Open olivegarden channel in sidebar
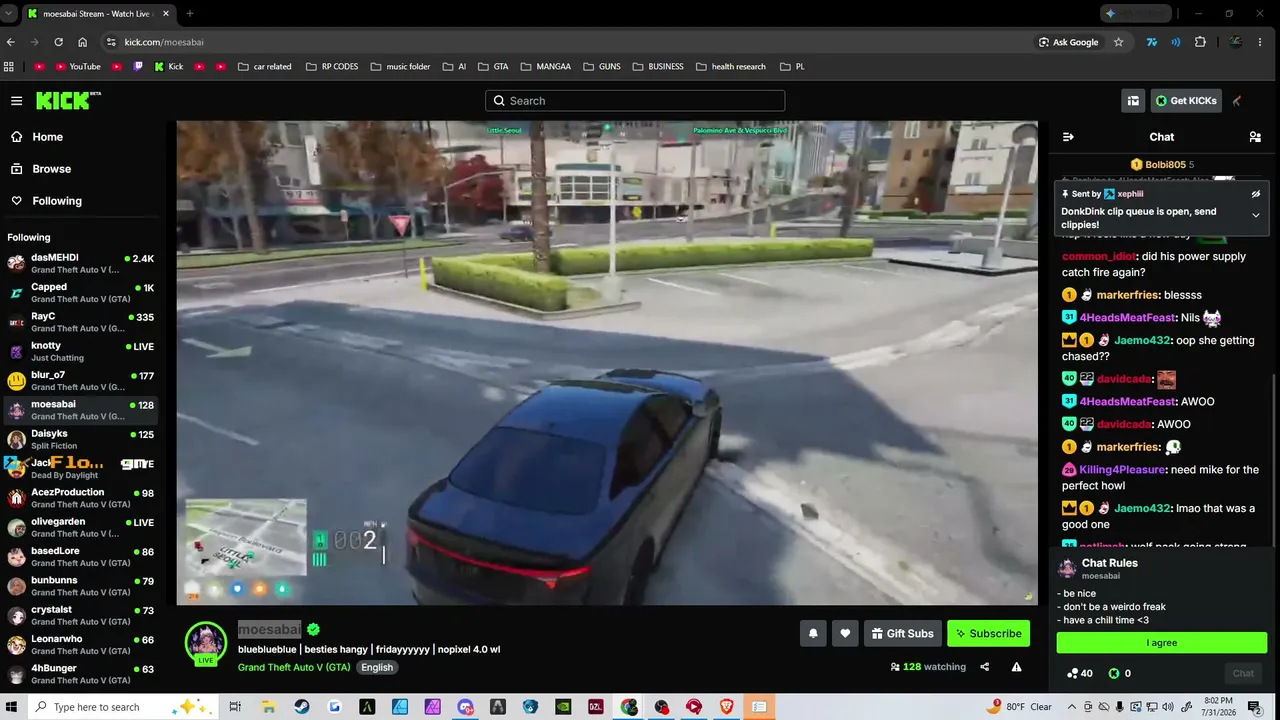The height and width of the screenshot is (720, 1280). coord(80,526)
